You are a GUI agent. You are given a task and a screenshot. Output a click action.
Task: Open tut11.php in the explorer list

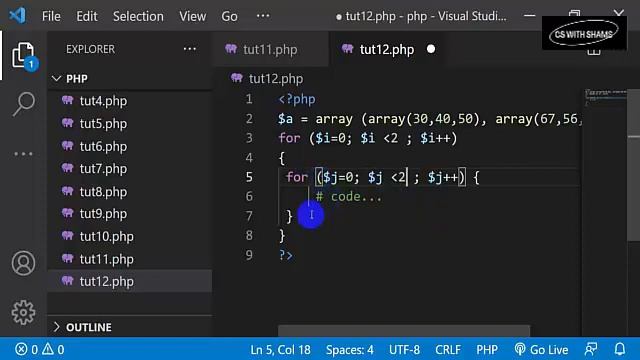point(107,259)
